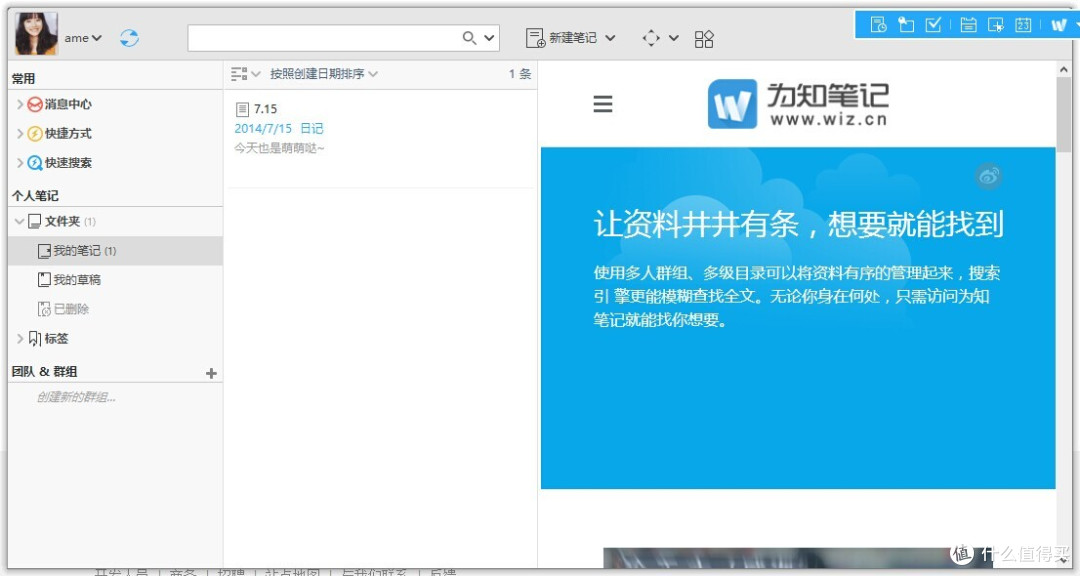This screenshot has width=1080, height=576.
Task: Click the recent notes clock icon in blue toolbar
Action: (878, 25)
